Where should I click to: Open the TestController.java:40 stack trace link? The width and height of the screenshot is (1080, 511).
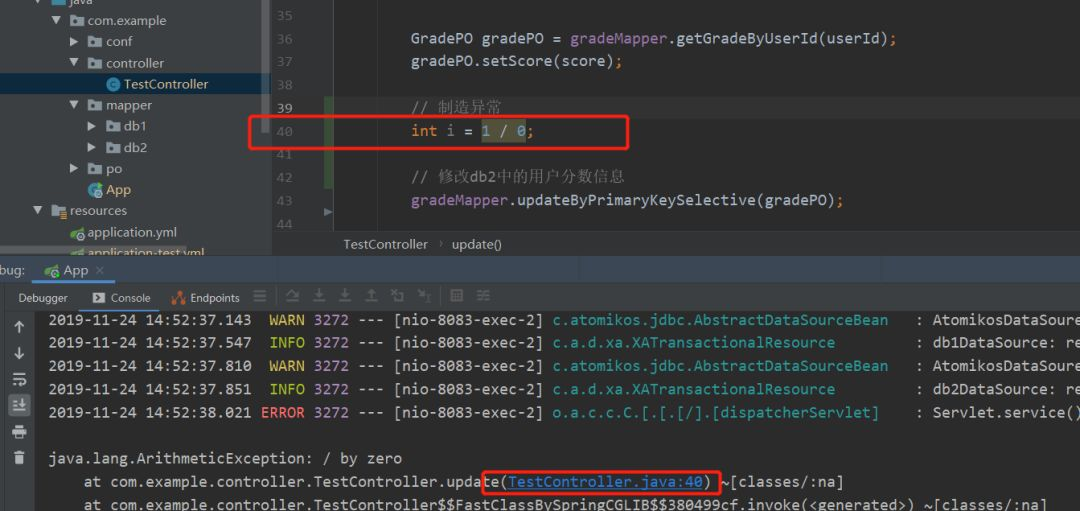605,482
